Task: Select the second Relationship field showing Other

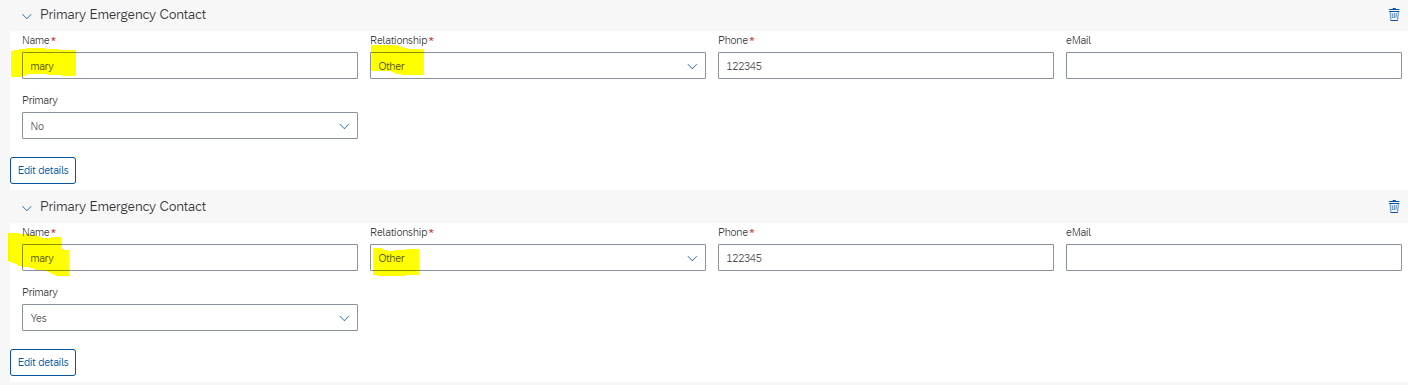Action: pos(538,258)
